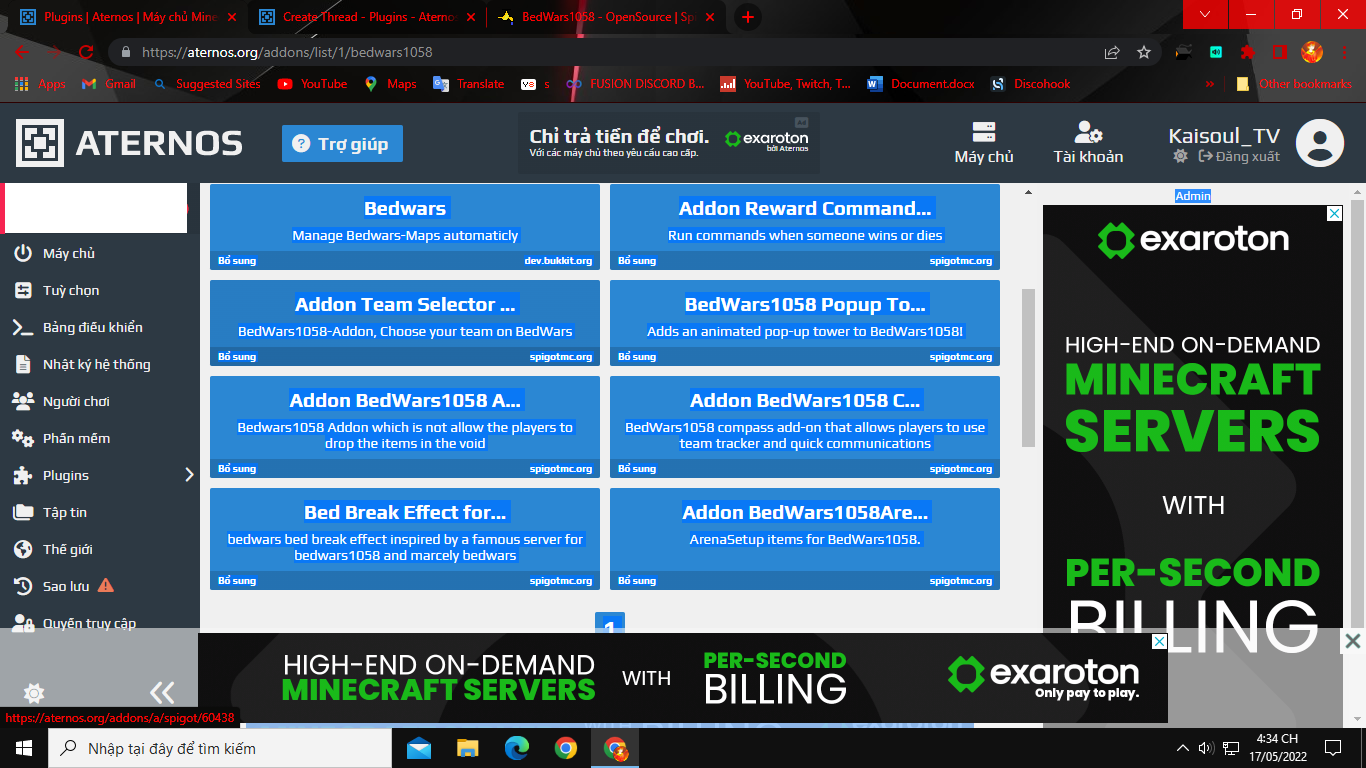Open the YouTube bookmark
1366x768 pixels.
coord(312,84)
